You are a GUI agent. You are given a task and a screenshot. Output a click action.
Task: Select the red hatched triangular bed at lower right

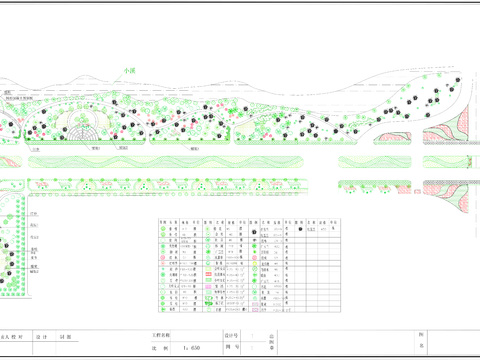447,196
